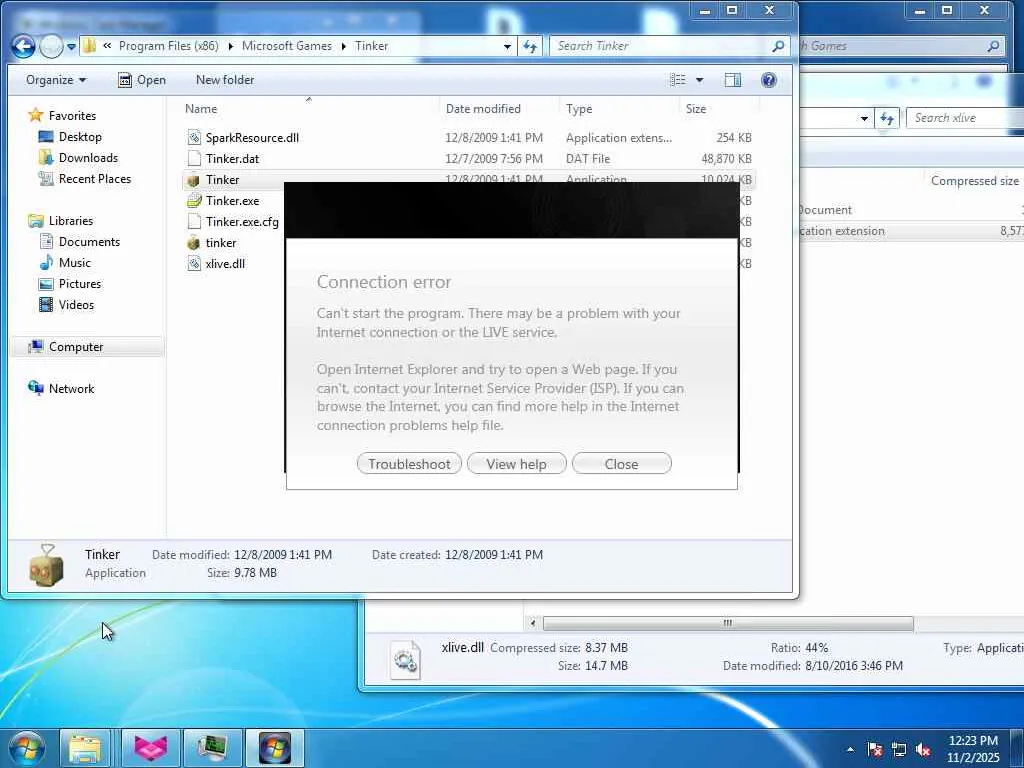Open Libraries in the navigation pane
This screenshot has height=768, width=1024.
(x=71, y=221)
